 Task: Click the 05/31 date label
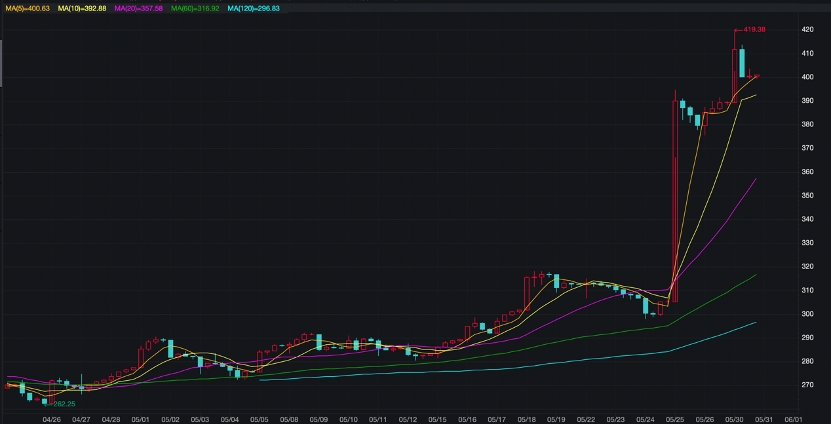(x=764, y=419)
